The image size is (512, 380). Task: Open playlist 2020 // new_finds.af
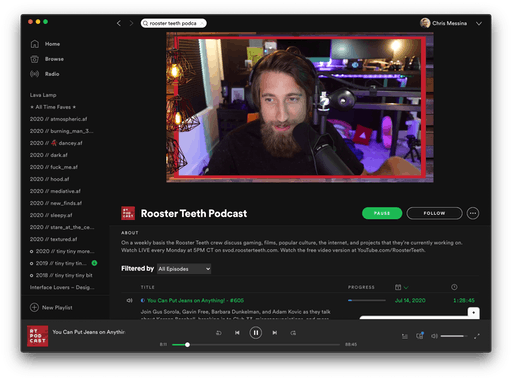(56, 203)
